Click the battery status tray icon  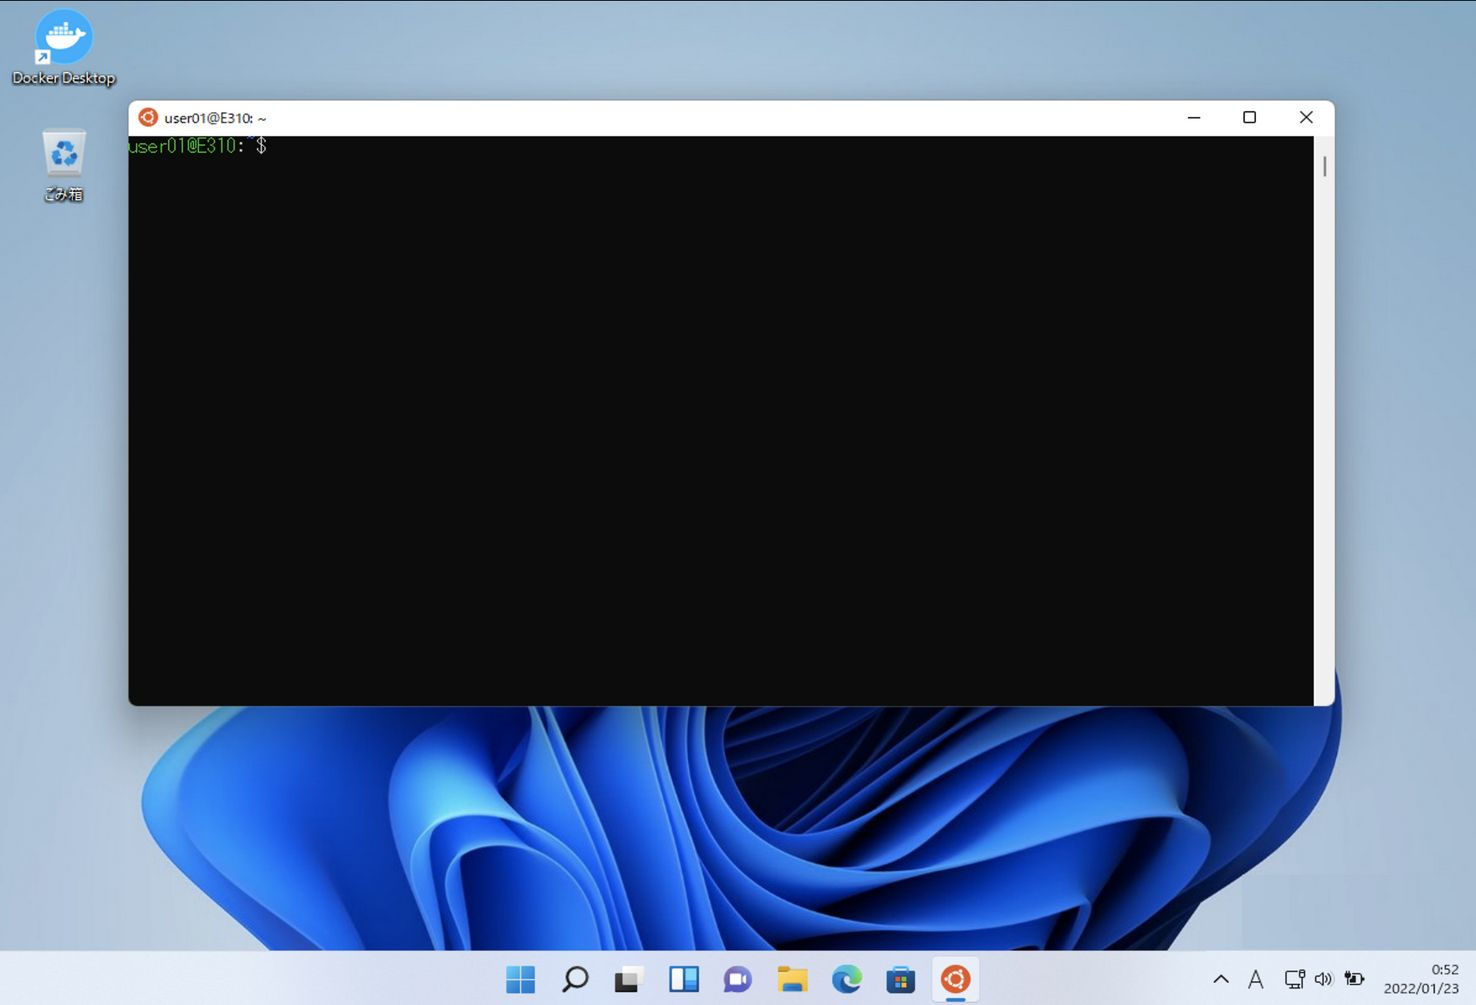(x=1354, y=979)
